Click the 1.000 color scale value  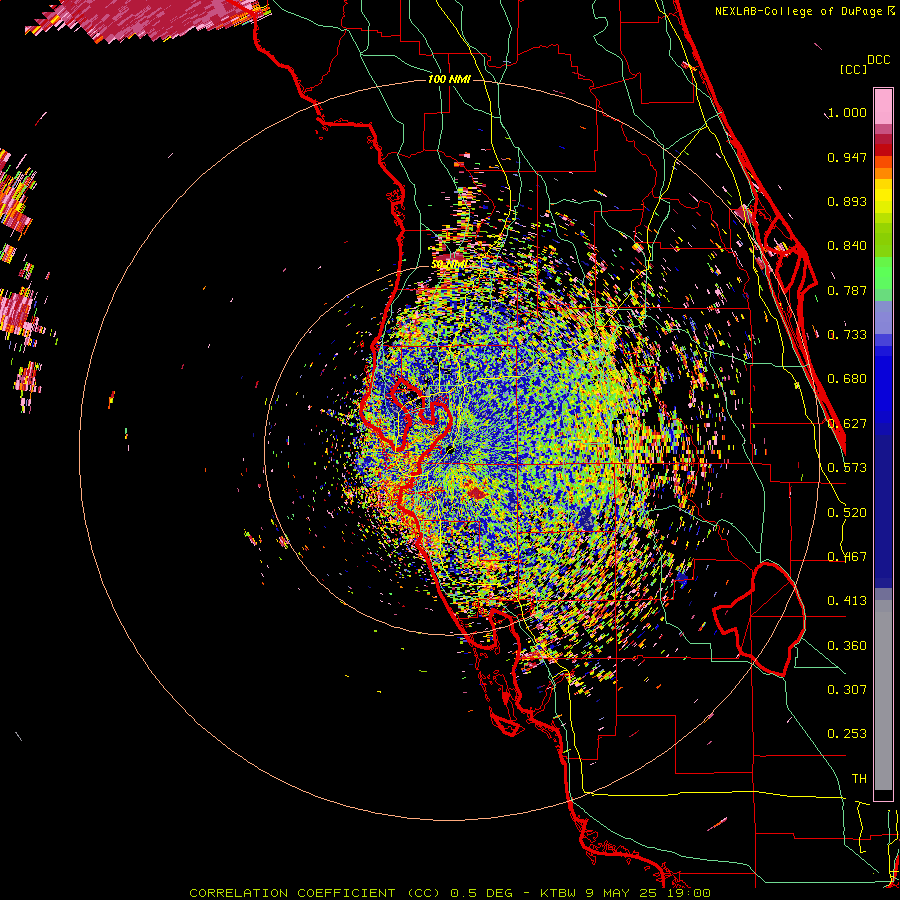(x=847, y=112)
